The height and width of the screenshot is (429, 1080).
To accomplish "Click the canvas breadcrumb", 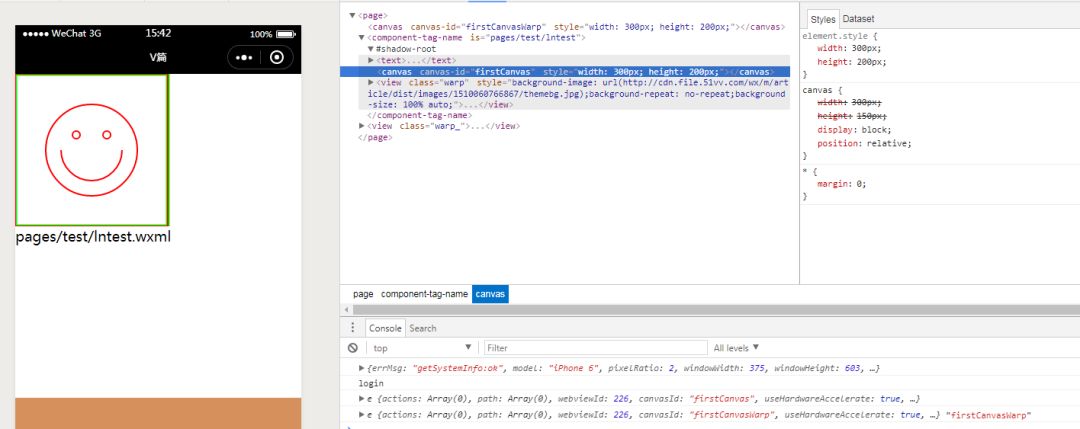I will click(490, 294).
